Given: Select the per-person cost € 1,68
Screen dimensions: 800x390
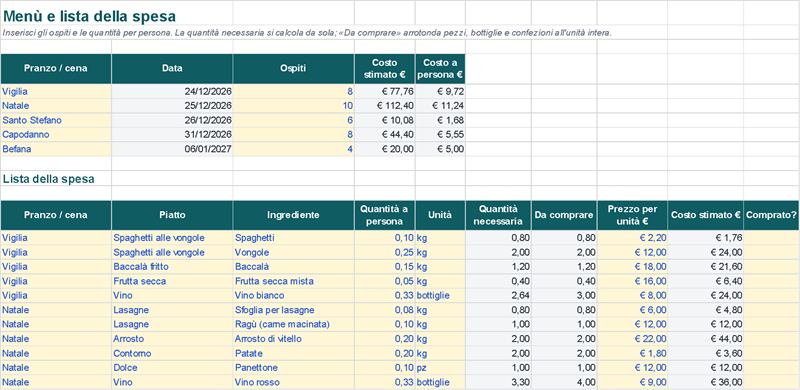Looking at the screenshot, I should (440, 120).
